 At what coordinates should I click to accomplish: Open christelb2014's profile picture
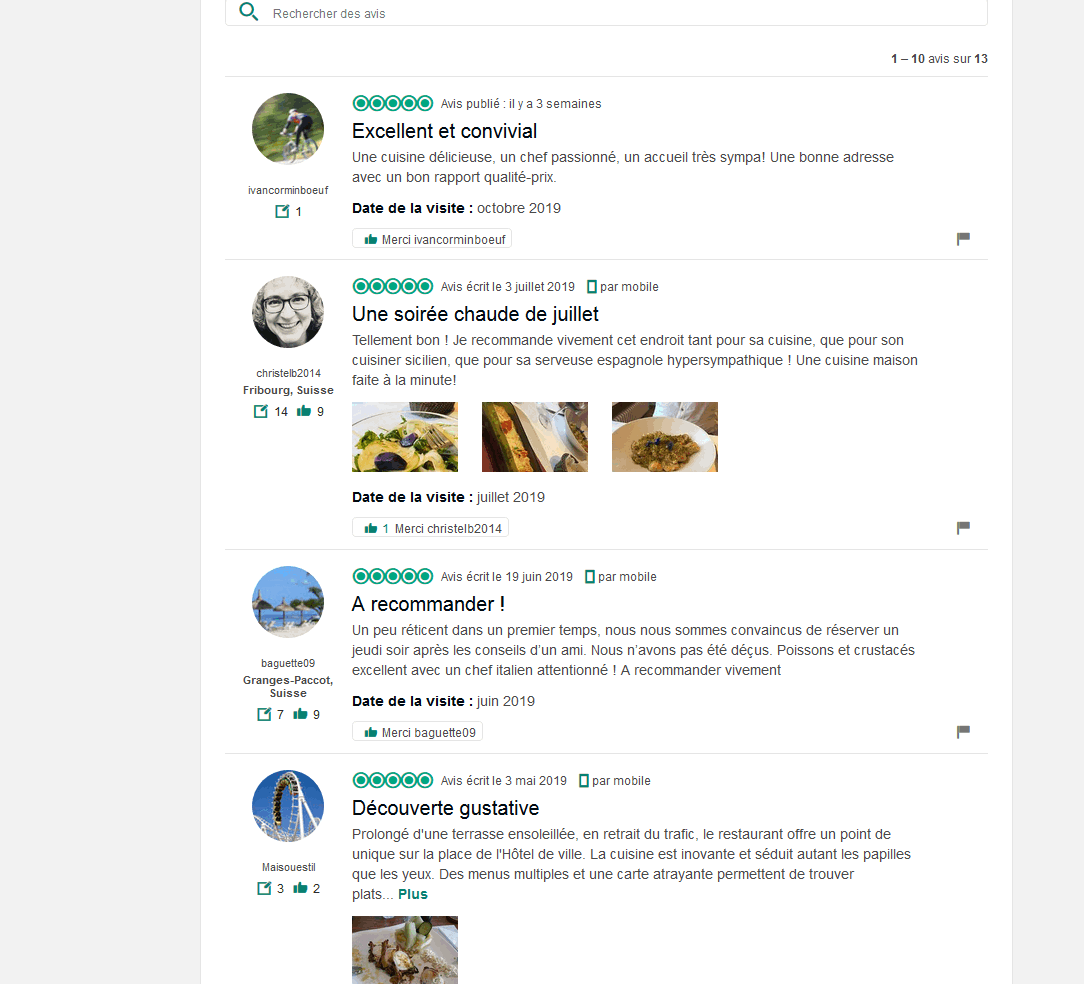coord(288,312)
